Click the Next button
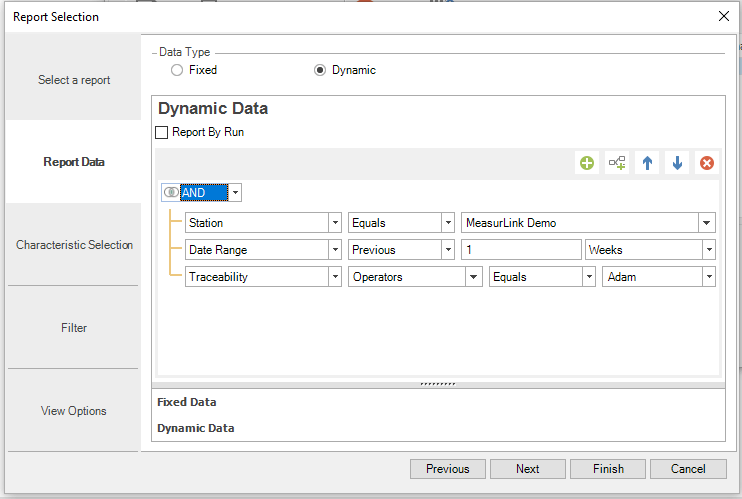 528,469
